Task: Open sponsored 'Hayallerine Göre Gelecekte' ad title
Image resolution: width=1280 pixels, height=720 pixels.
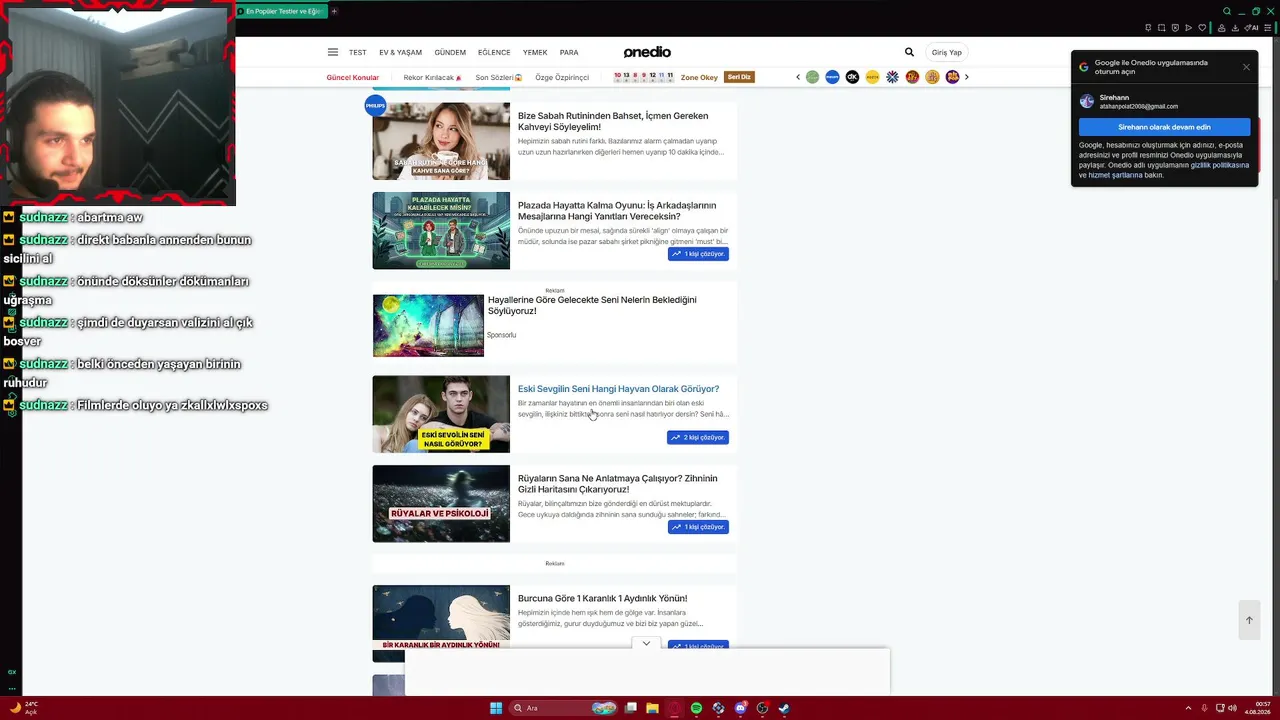Action: click(x=592, y=305)
